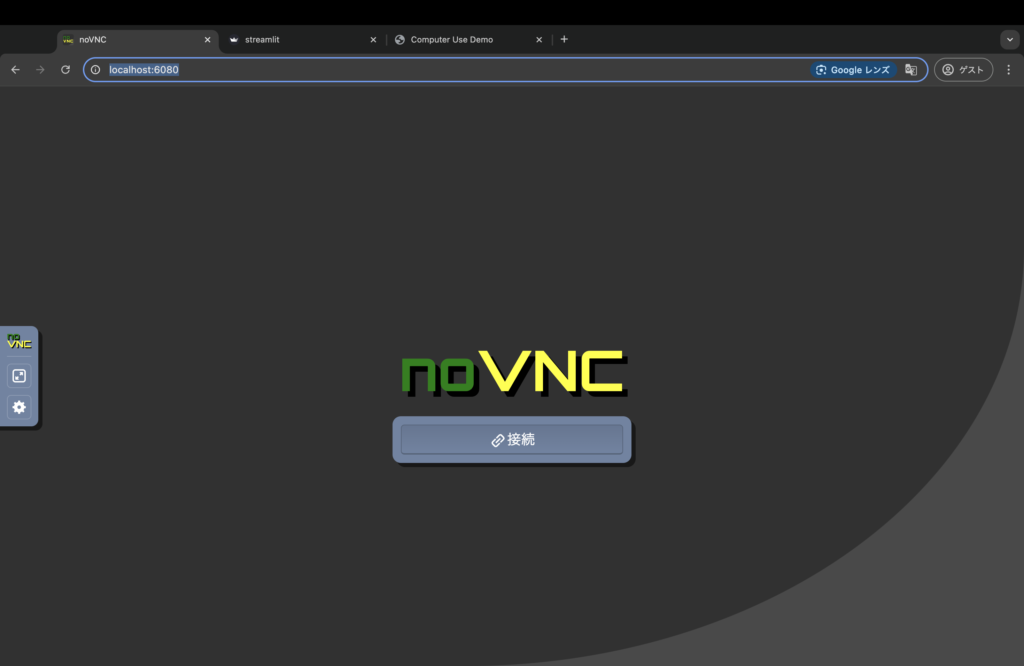Click the translate page icon

pyautogui.click(x=911, y=70)
